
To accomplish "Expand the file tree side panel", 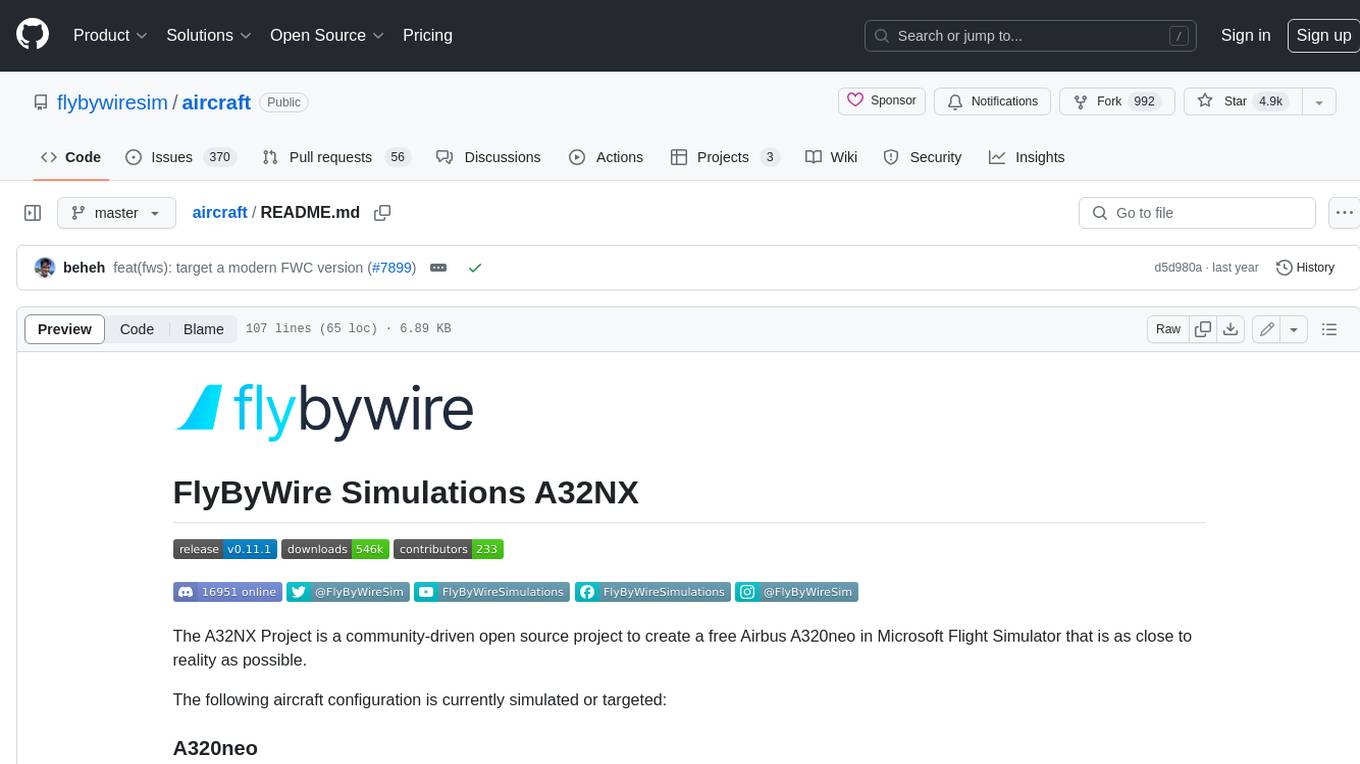I will 33,213.
